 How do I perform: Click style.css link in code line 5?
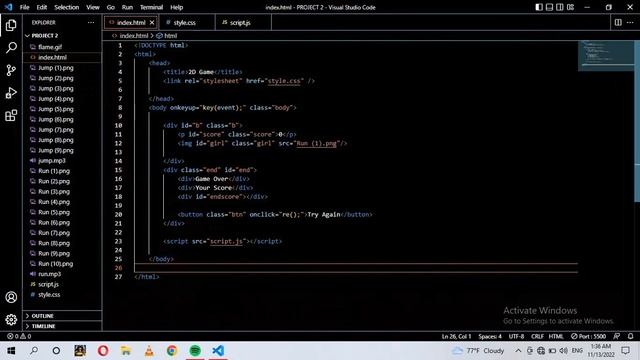[284, 81]
